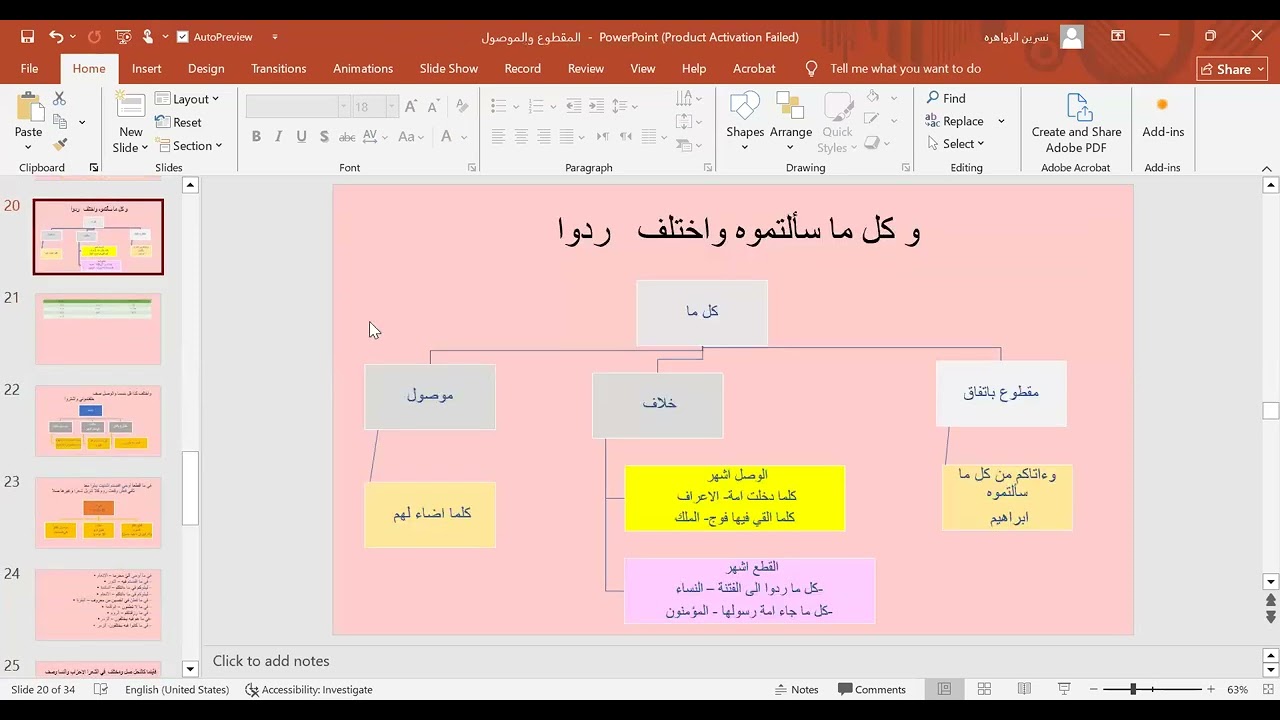Toggle Align Left paragraph
This screenshot has width=1280, height=720.
[x=497, y=137]
